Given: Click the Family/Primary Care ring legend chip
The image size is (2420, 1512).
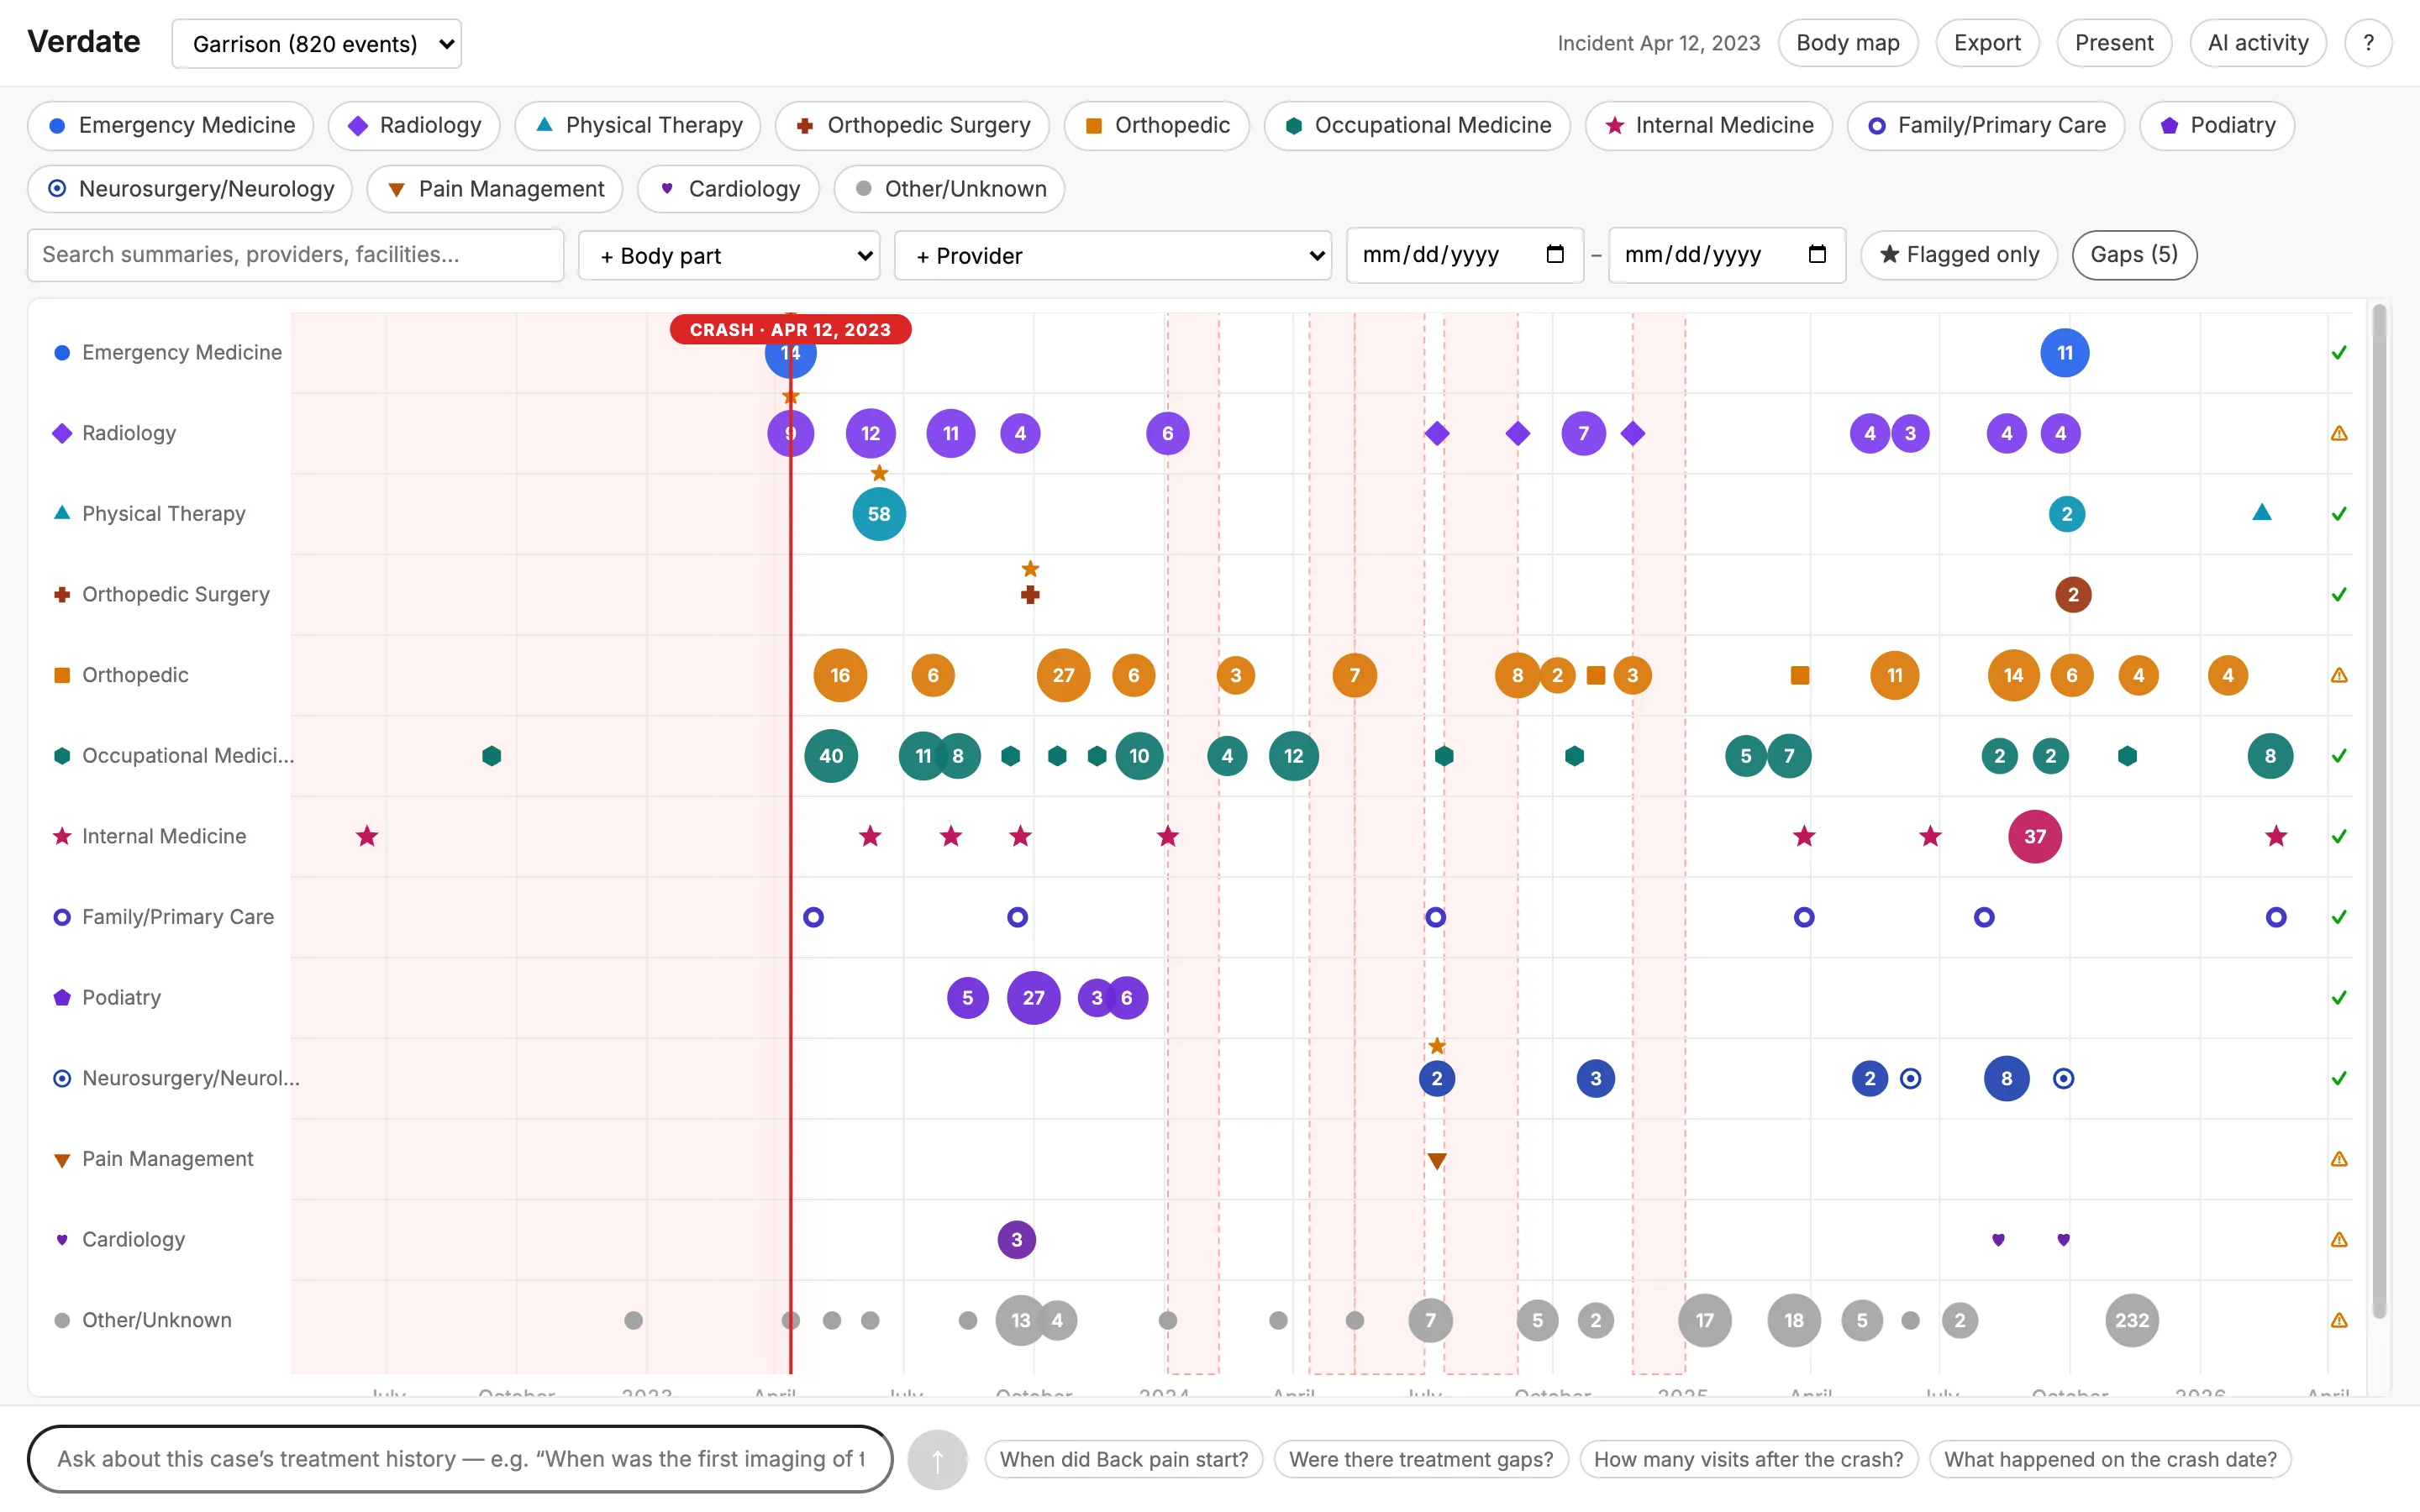Looking at the screenshot, I should point(1985,126).
